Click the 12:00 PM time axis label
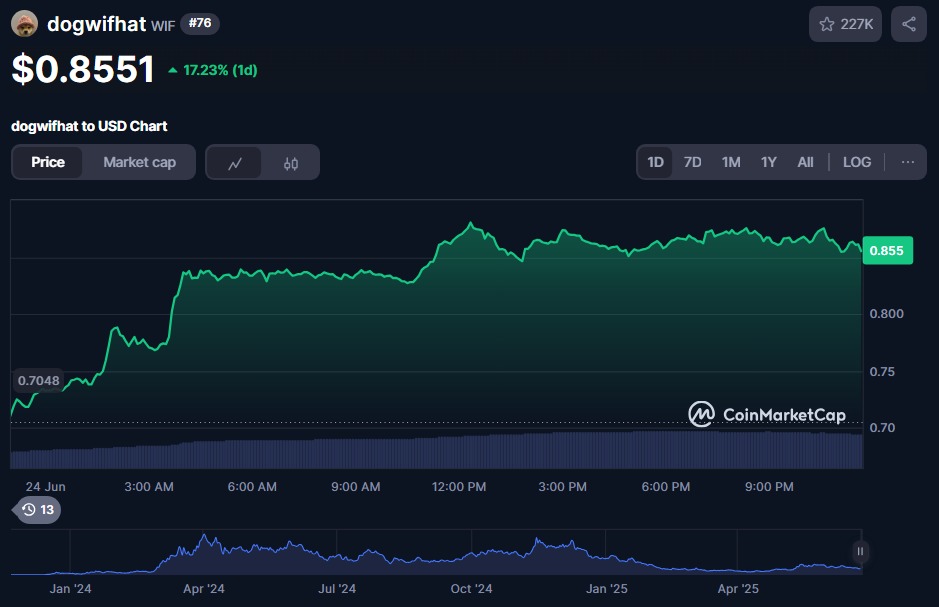The image size is (939, 607). 459,487
